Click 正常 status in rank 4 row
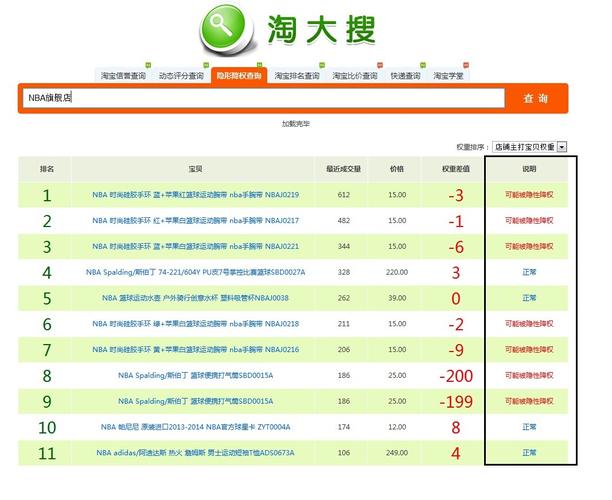This screenshot has height=500, width=612. coord(529,272)
